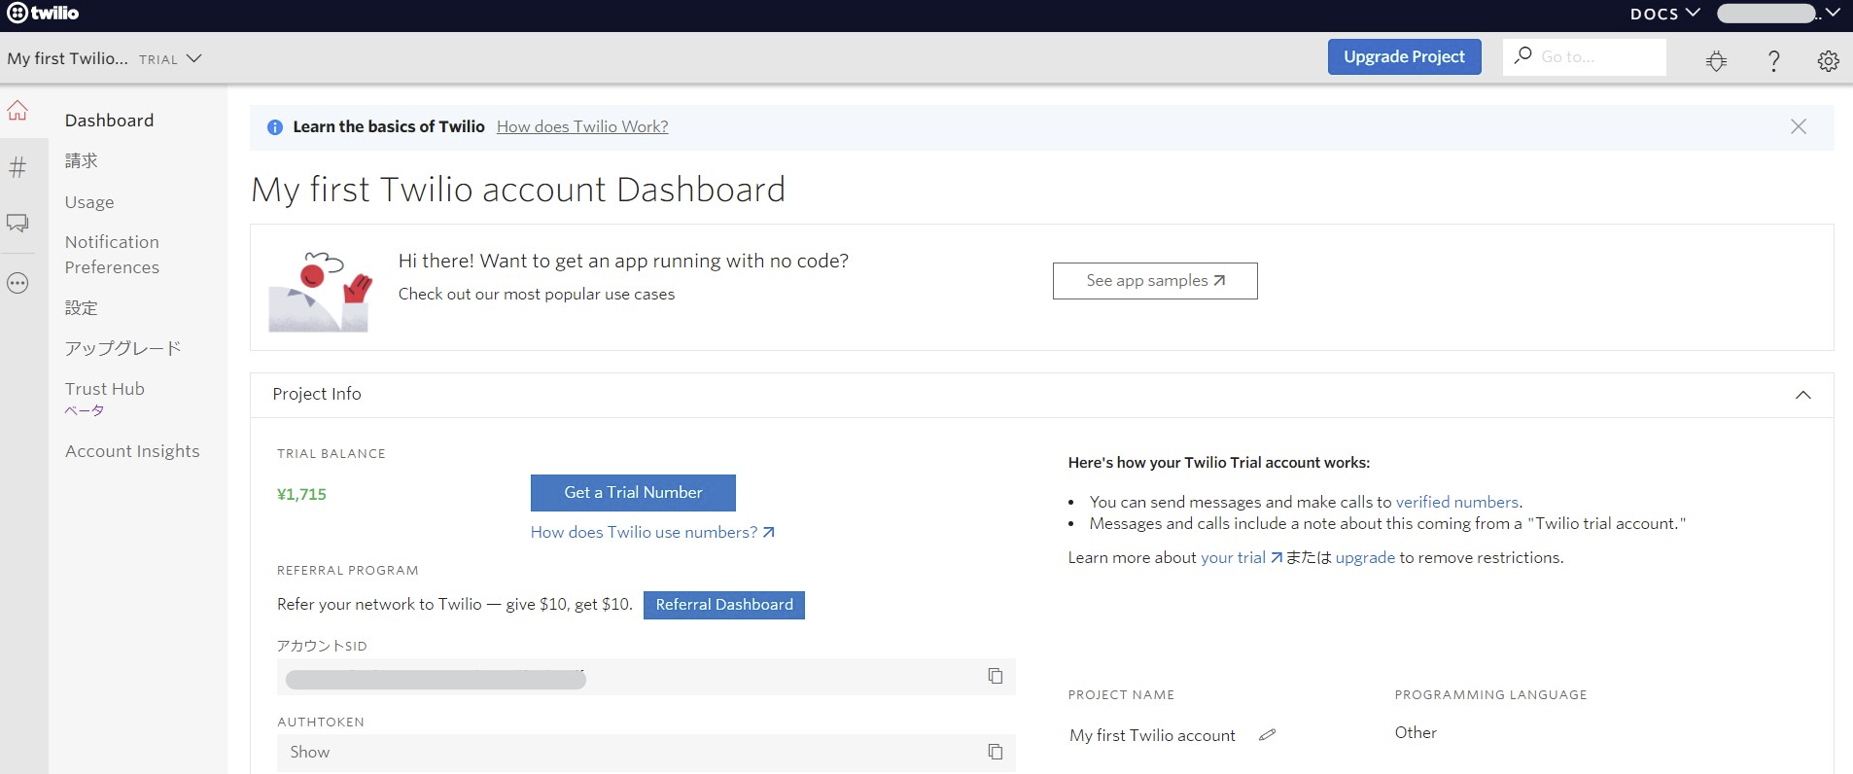This screenshot has width=1853, height=774.
Task: Click the Upgrade Project button
Action: pyautogui.click(x=1404, y=57)
